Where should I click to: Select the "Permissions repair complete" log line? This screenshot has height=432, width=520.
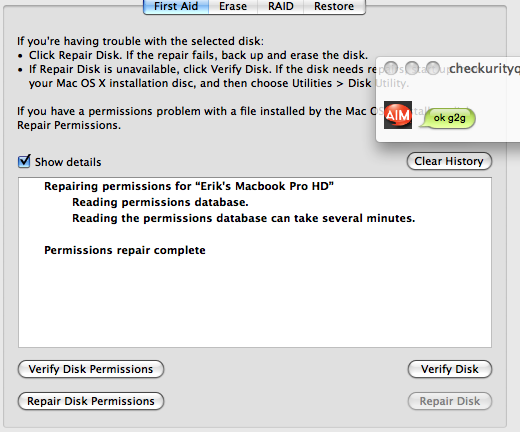click(x=125, y=250)
